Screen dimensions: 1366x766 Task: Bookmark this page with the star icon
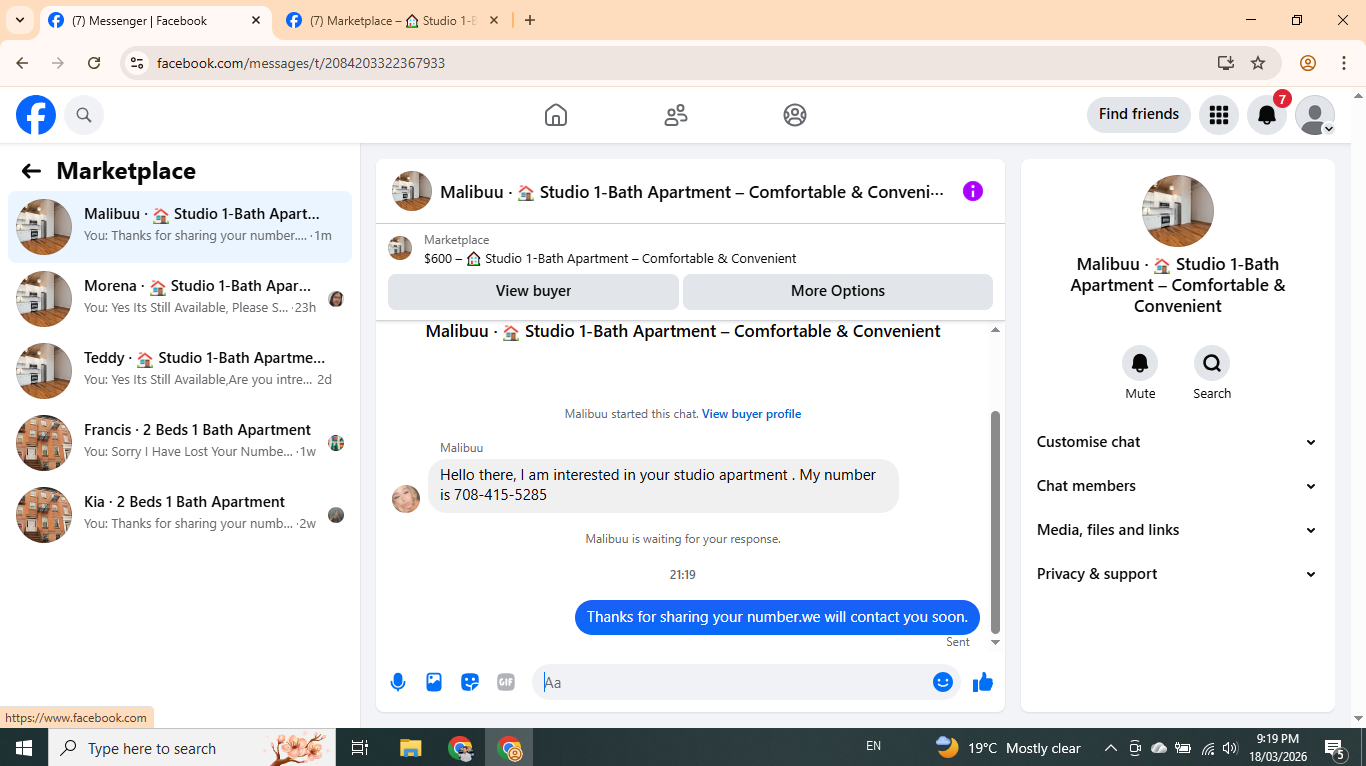(1258, 63)
